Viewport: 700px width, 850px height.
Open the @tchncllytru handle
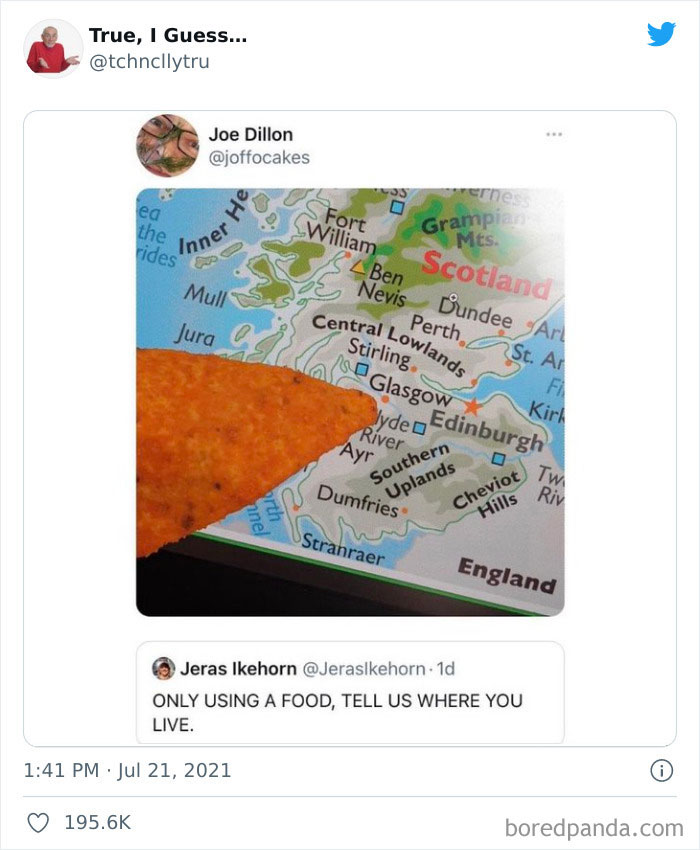click(x=149, y=62)
